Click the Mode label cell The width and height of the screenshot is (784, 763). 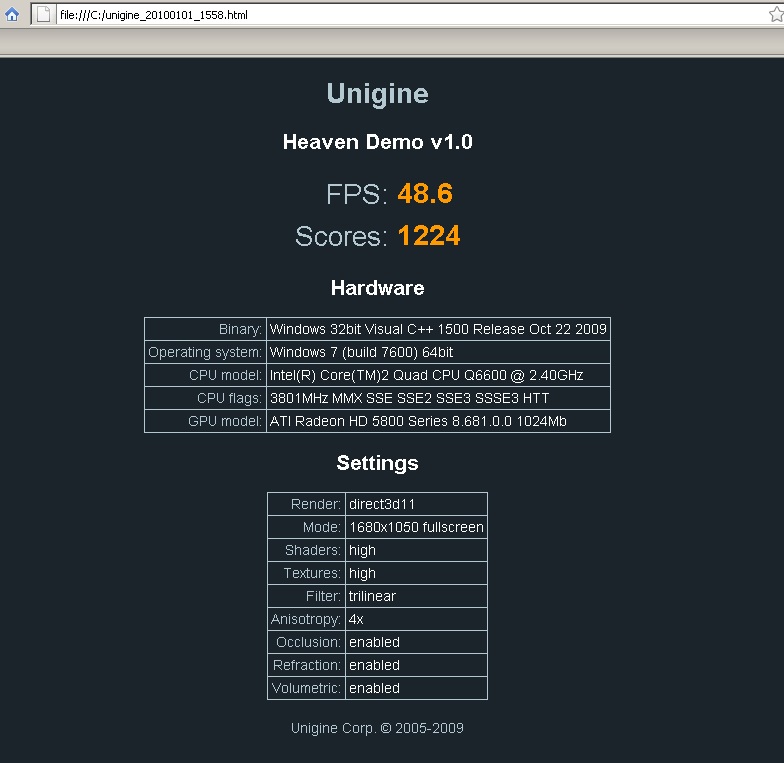[x=306, y=527]
